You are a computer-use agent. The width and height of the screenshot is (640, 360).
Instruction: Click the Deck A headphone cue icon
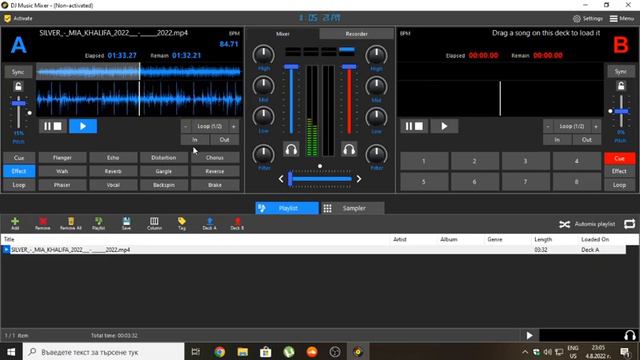(291, 149)
